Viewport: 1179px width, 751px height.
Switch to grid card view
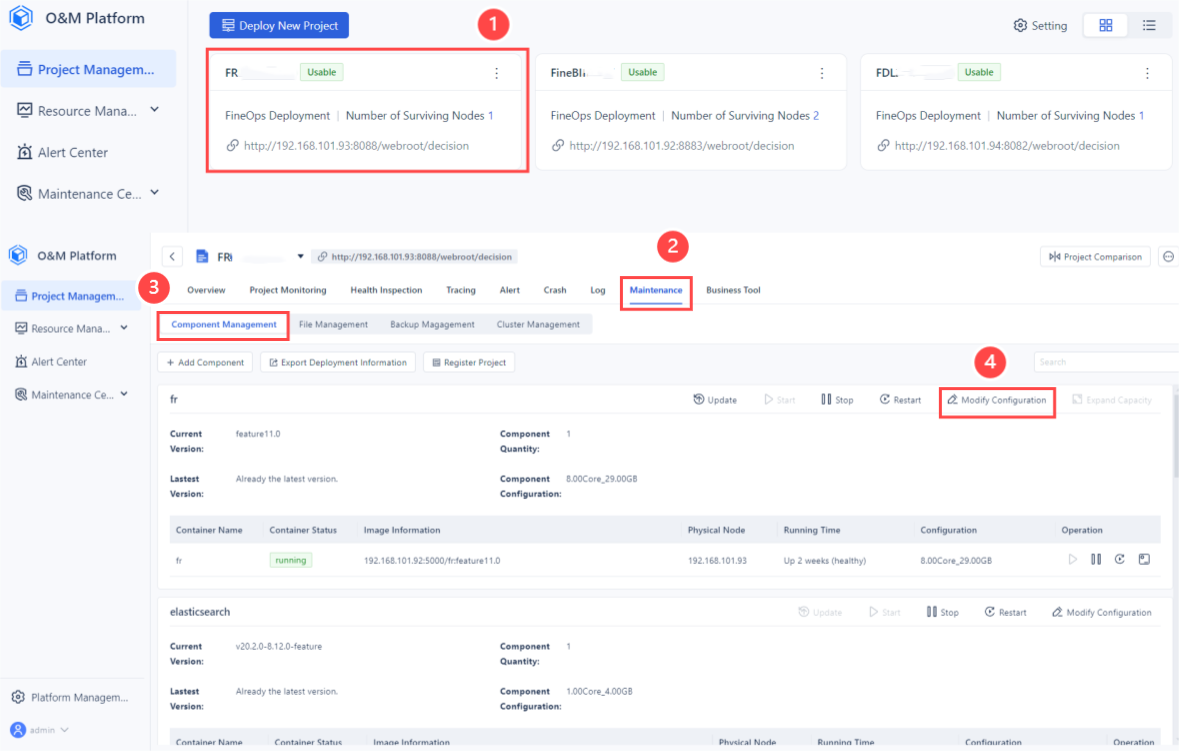click(x=1105, y=26)
